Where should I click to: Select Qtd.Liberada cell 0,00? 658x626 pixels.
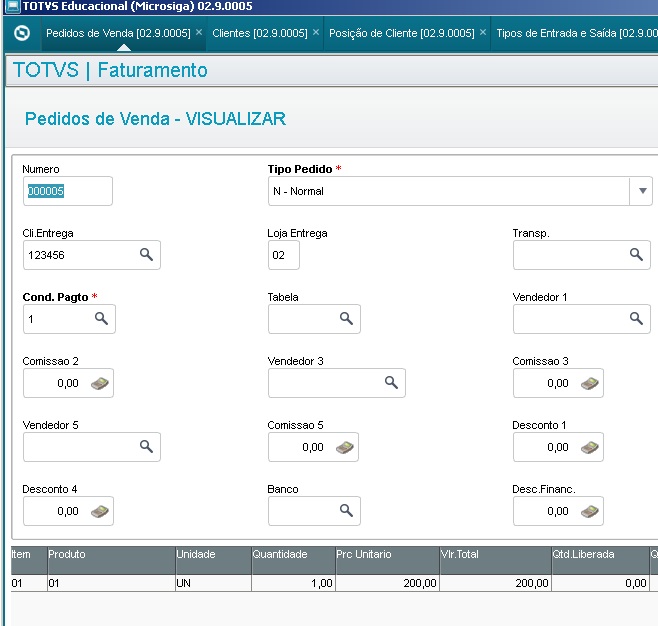(600, 583)
